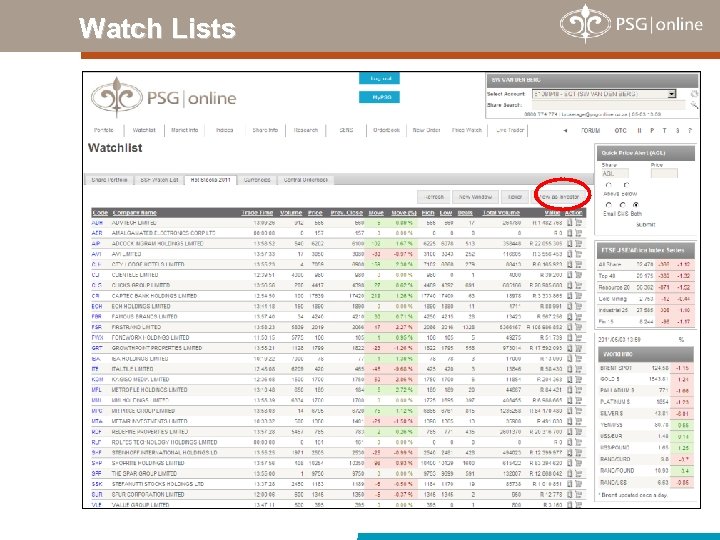Image resolution: width=720 pixels, height=540 pixels.
Task: Click the Top 40 index row
Action: (x=645, y=276)
